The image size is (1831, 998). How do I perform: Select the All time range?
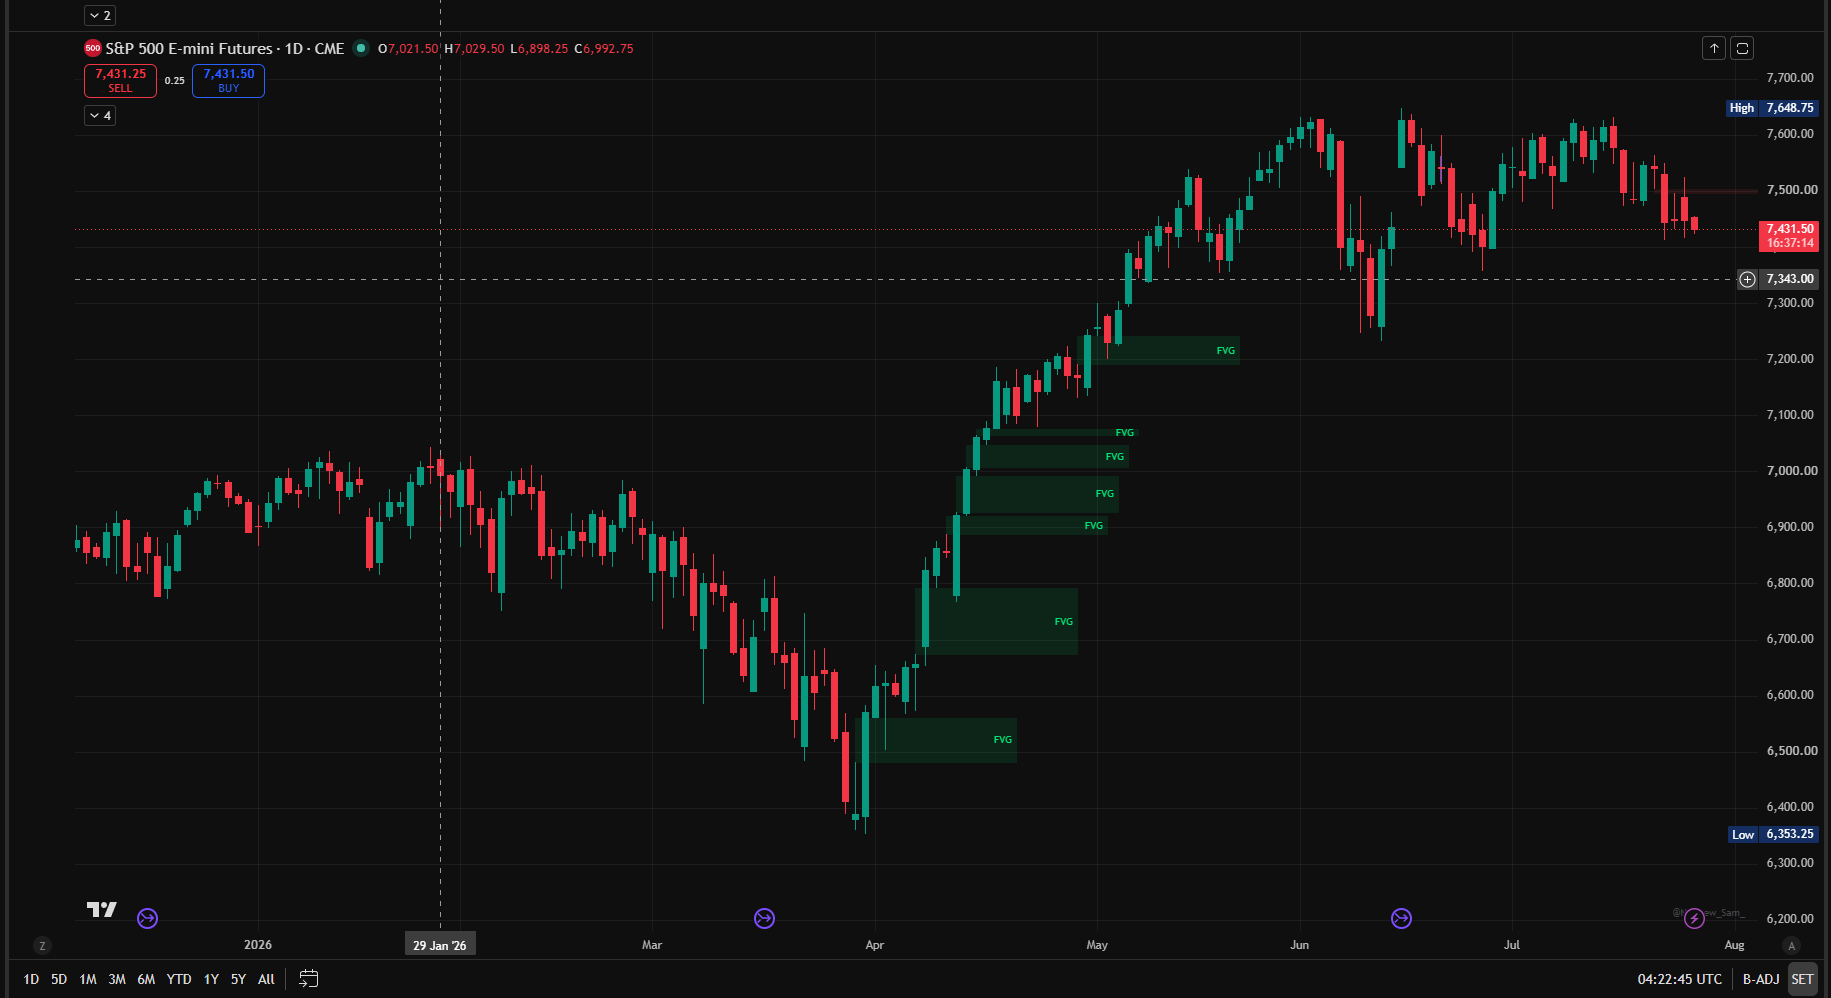[266, 979]
